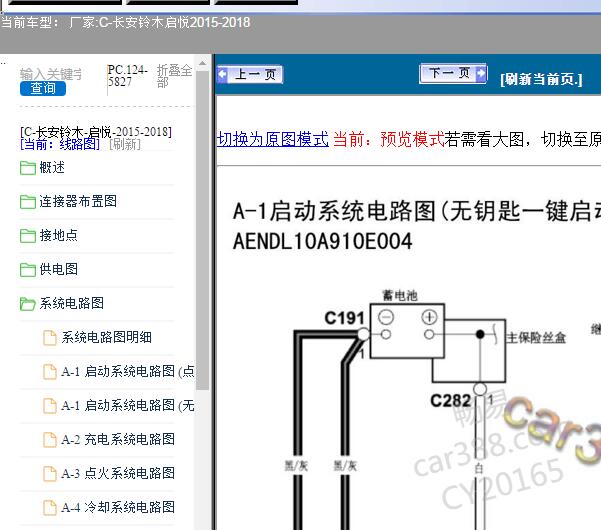Go to next page with 下一页
The width and height of the screenshot is (601, 530).
pos(453,73)
